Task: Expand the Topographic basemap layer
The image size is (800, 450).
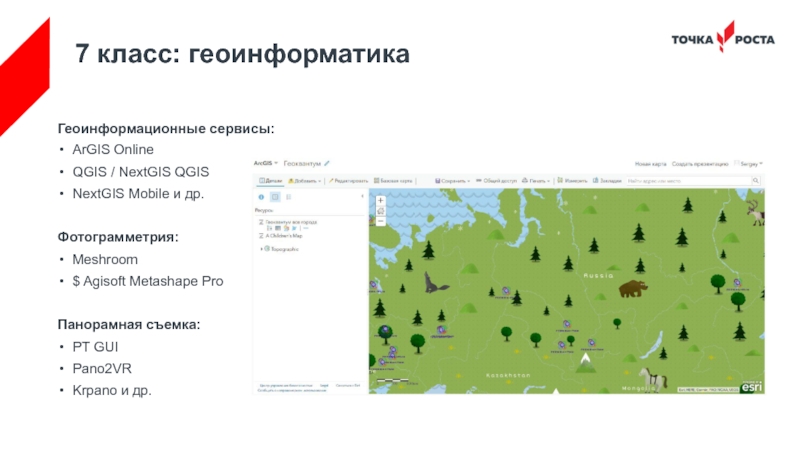Action: (x=261, y=249)
